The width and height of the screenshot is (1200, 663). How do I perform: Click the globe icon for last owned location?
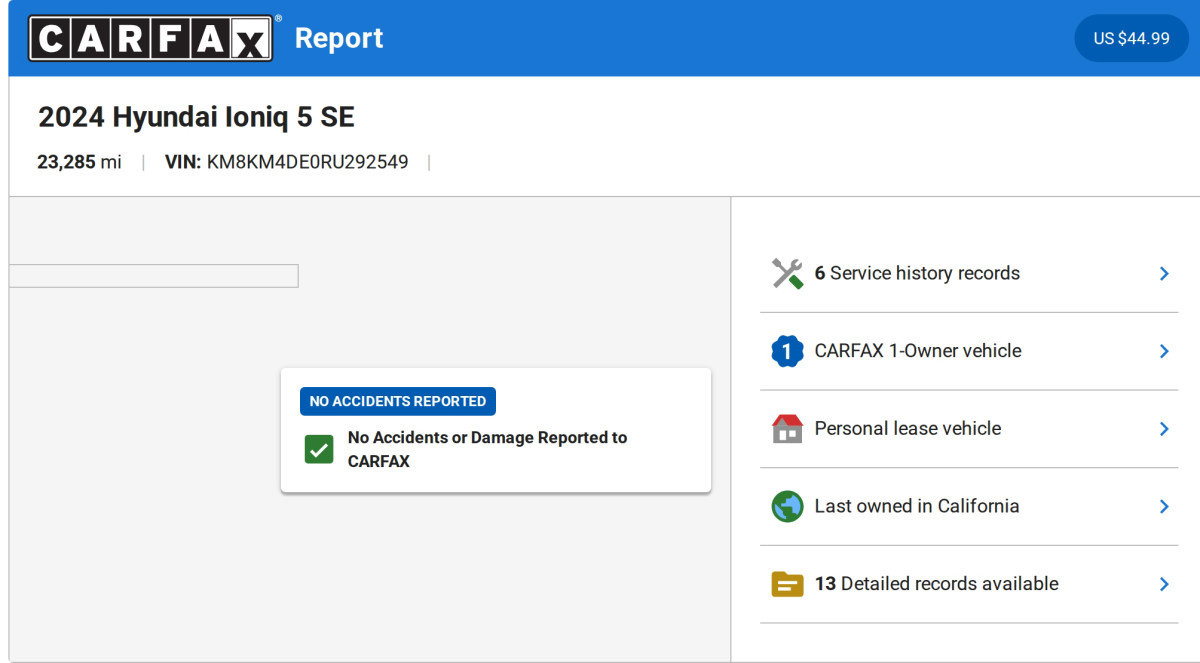tap(787, 506)
